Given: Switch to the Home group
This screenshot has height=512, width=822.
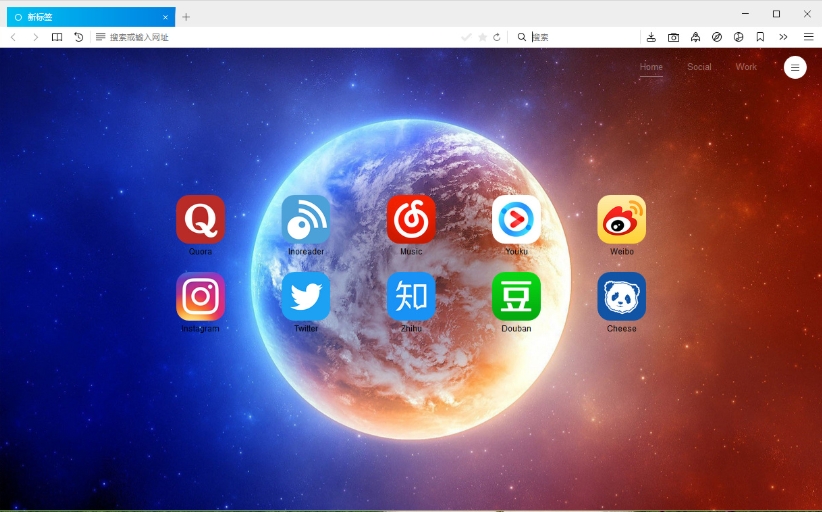Looking at the screenshot, I should [651, 67].
